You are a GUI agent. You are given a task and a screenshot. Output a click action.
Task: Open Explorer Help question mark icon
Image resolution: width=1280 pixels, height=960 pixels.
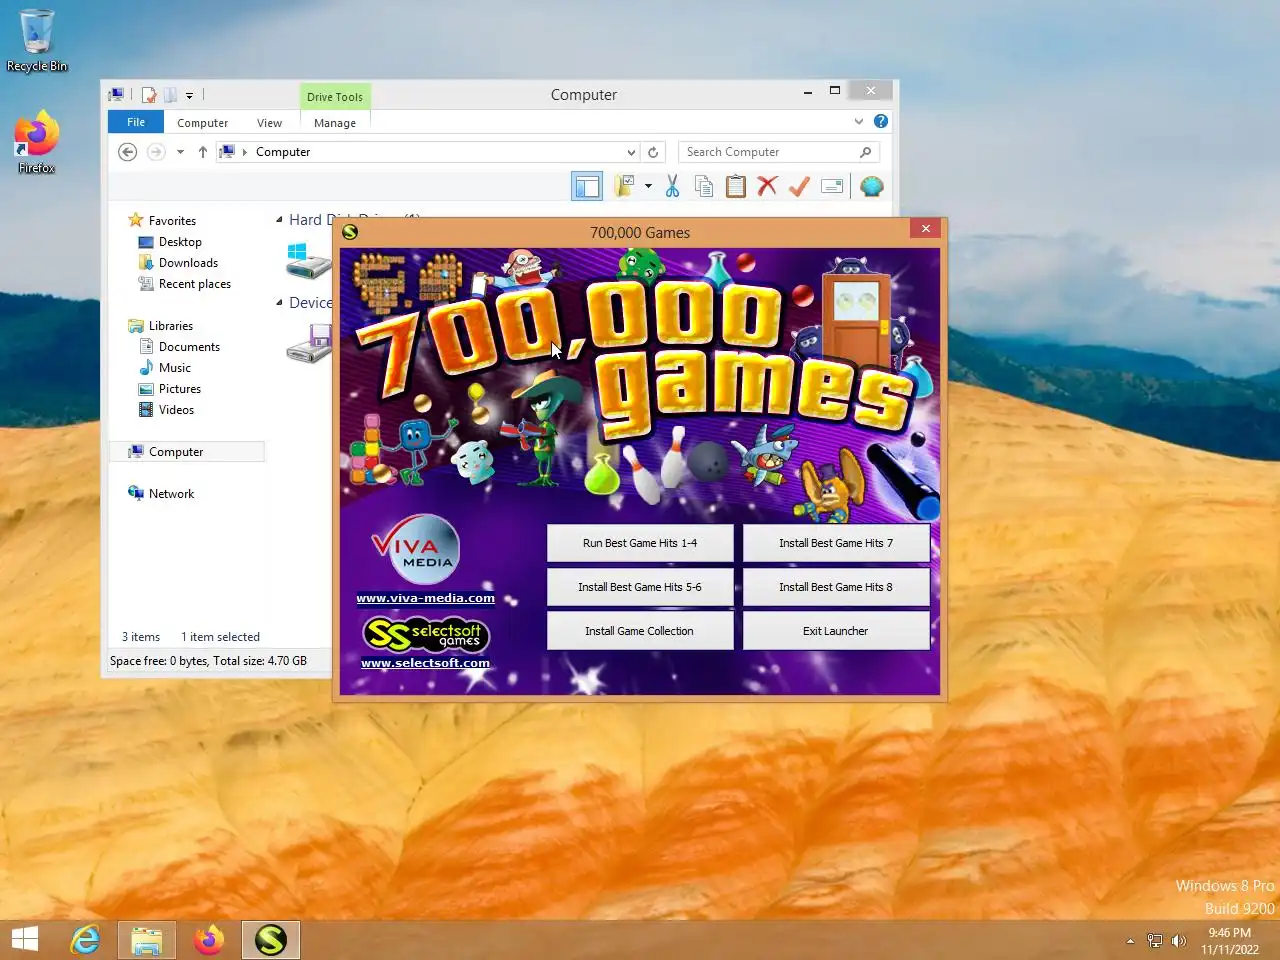click(881, 121)
